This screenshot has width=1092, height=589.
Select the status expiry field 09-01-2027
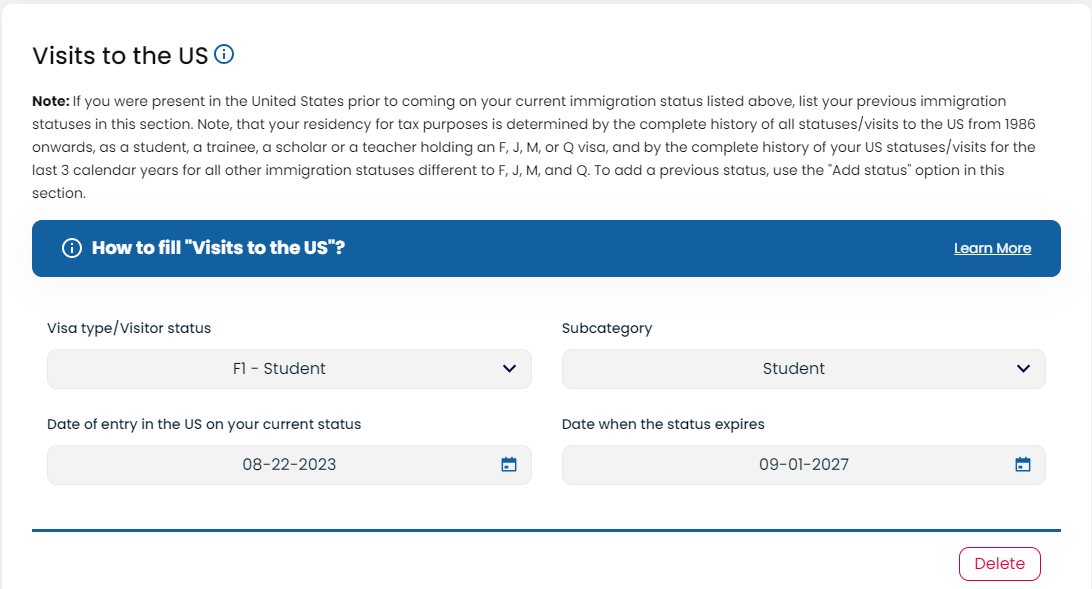(804, 465)
